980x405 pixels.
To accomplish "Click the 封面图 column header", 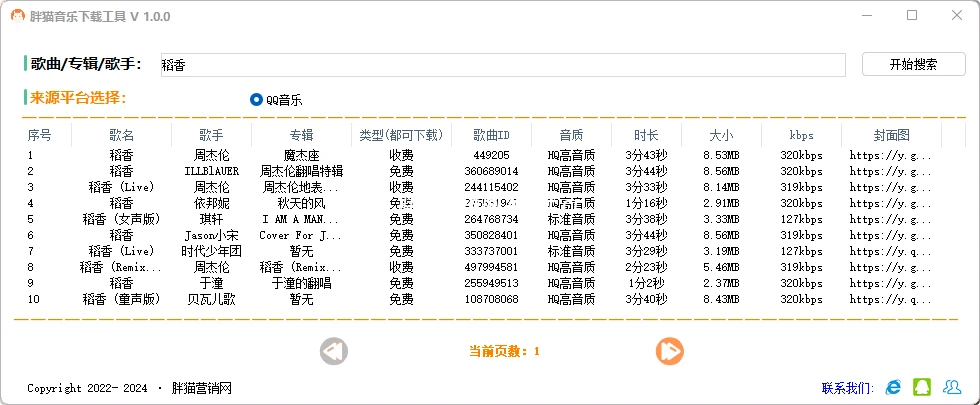I will click(x=891, y=135).
